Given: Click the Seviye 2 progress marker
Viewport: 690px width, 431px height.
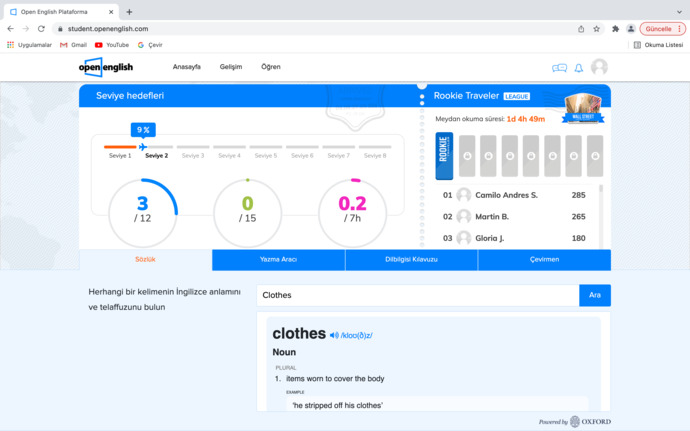Looking at the screenshot, I should (x=156, y=156).
